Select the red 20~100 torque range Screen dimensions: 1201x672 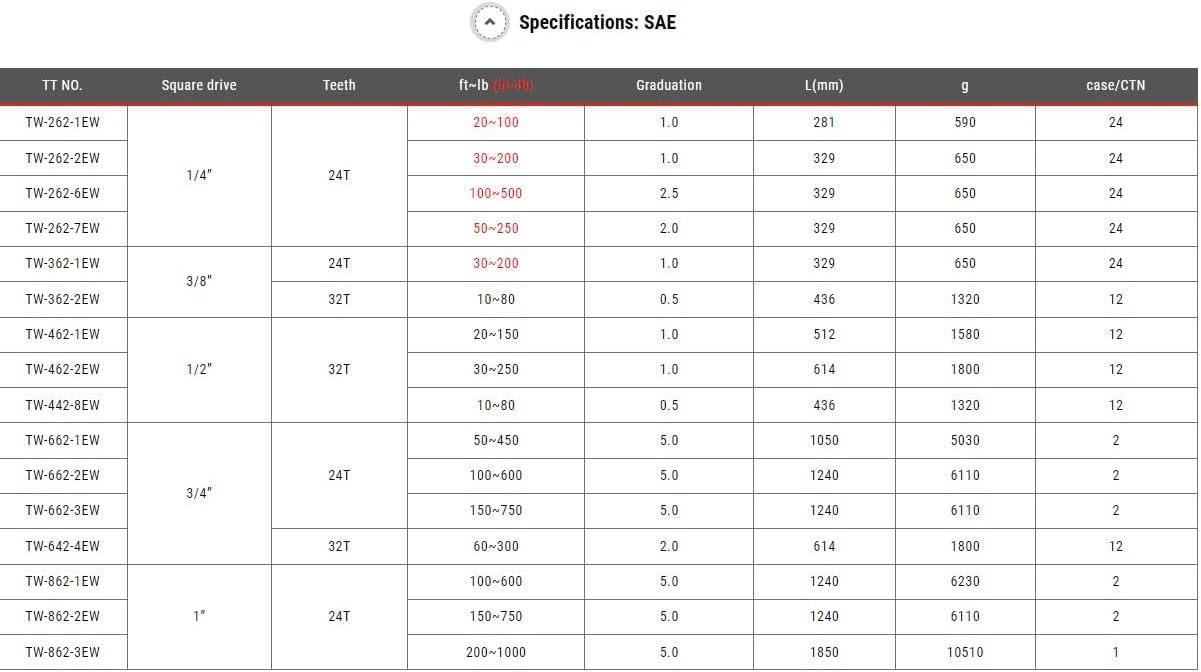[x=496, y=123]
